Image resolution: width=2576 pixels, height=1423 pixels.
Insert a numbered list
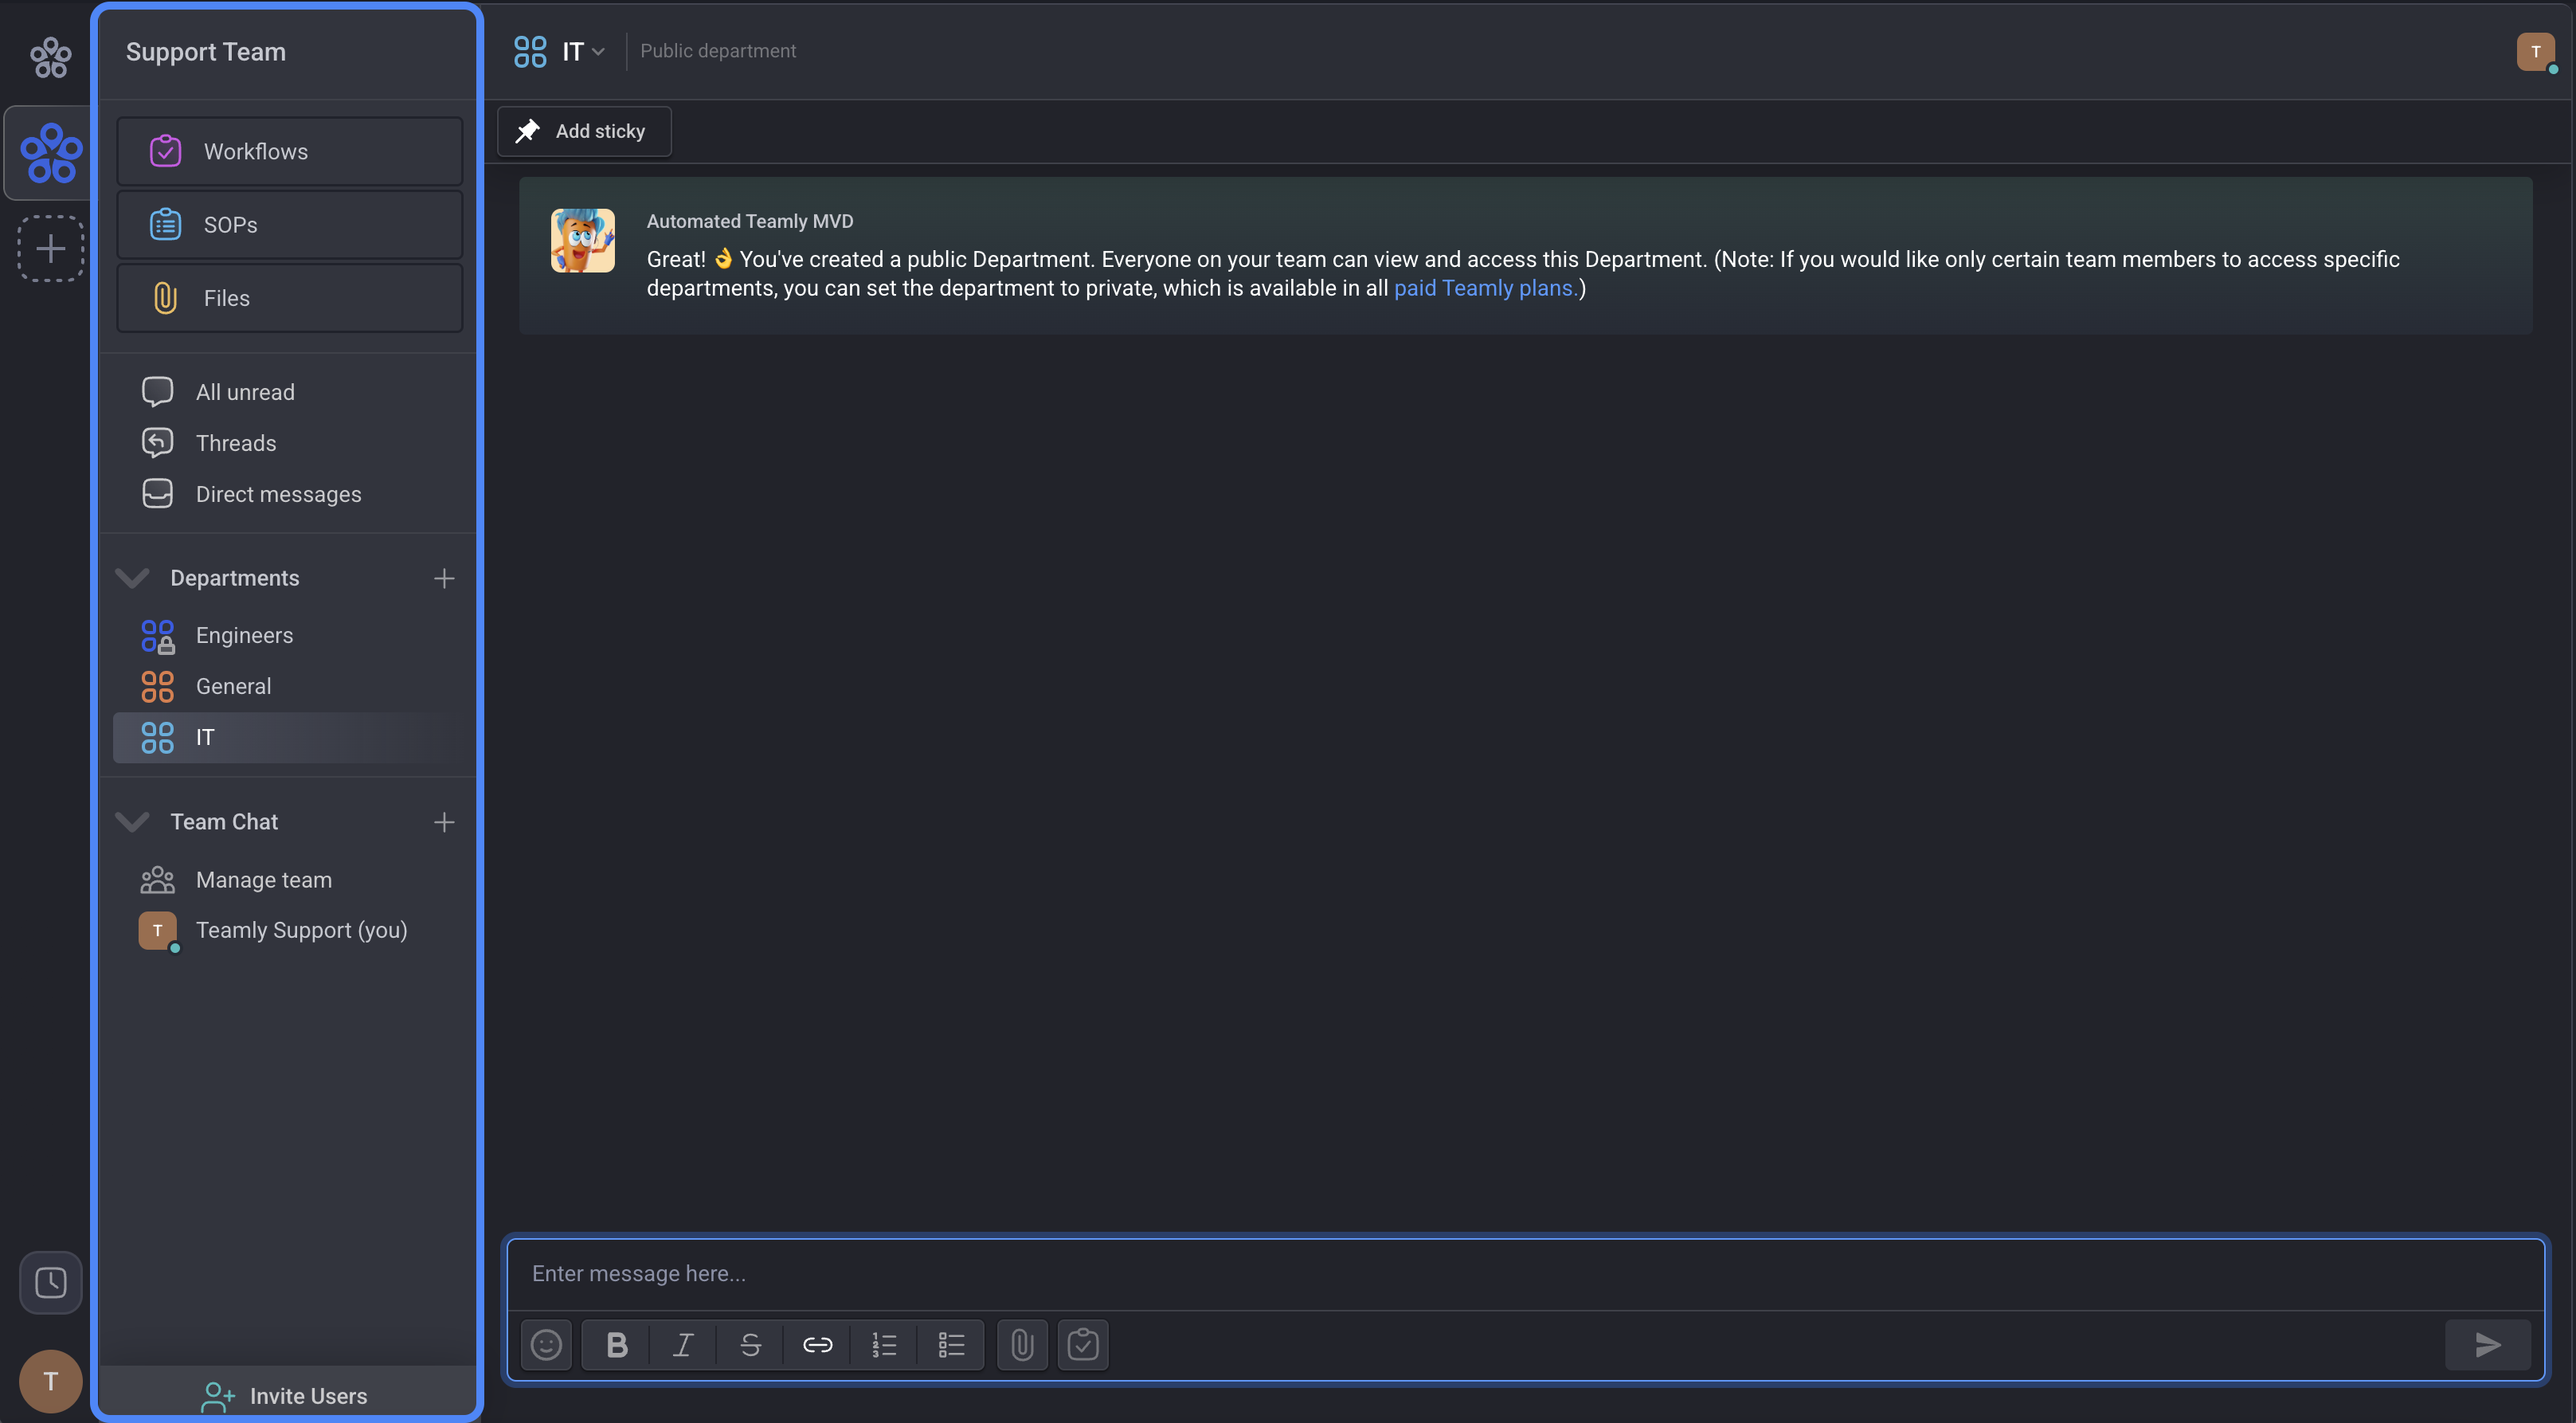tap(884, 1345)
